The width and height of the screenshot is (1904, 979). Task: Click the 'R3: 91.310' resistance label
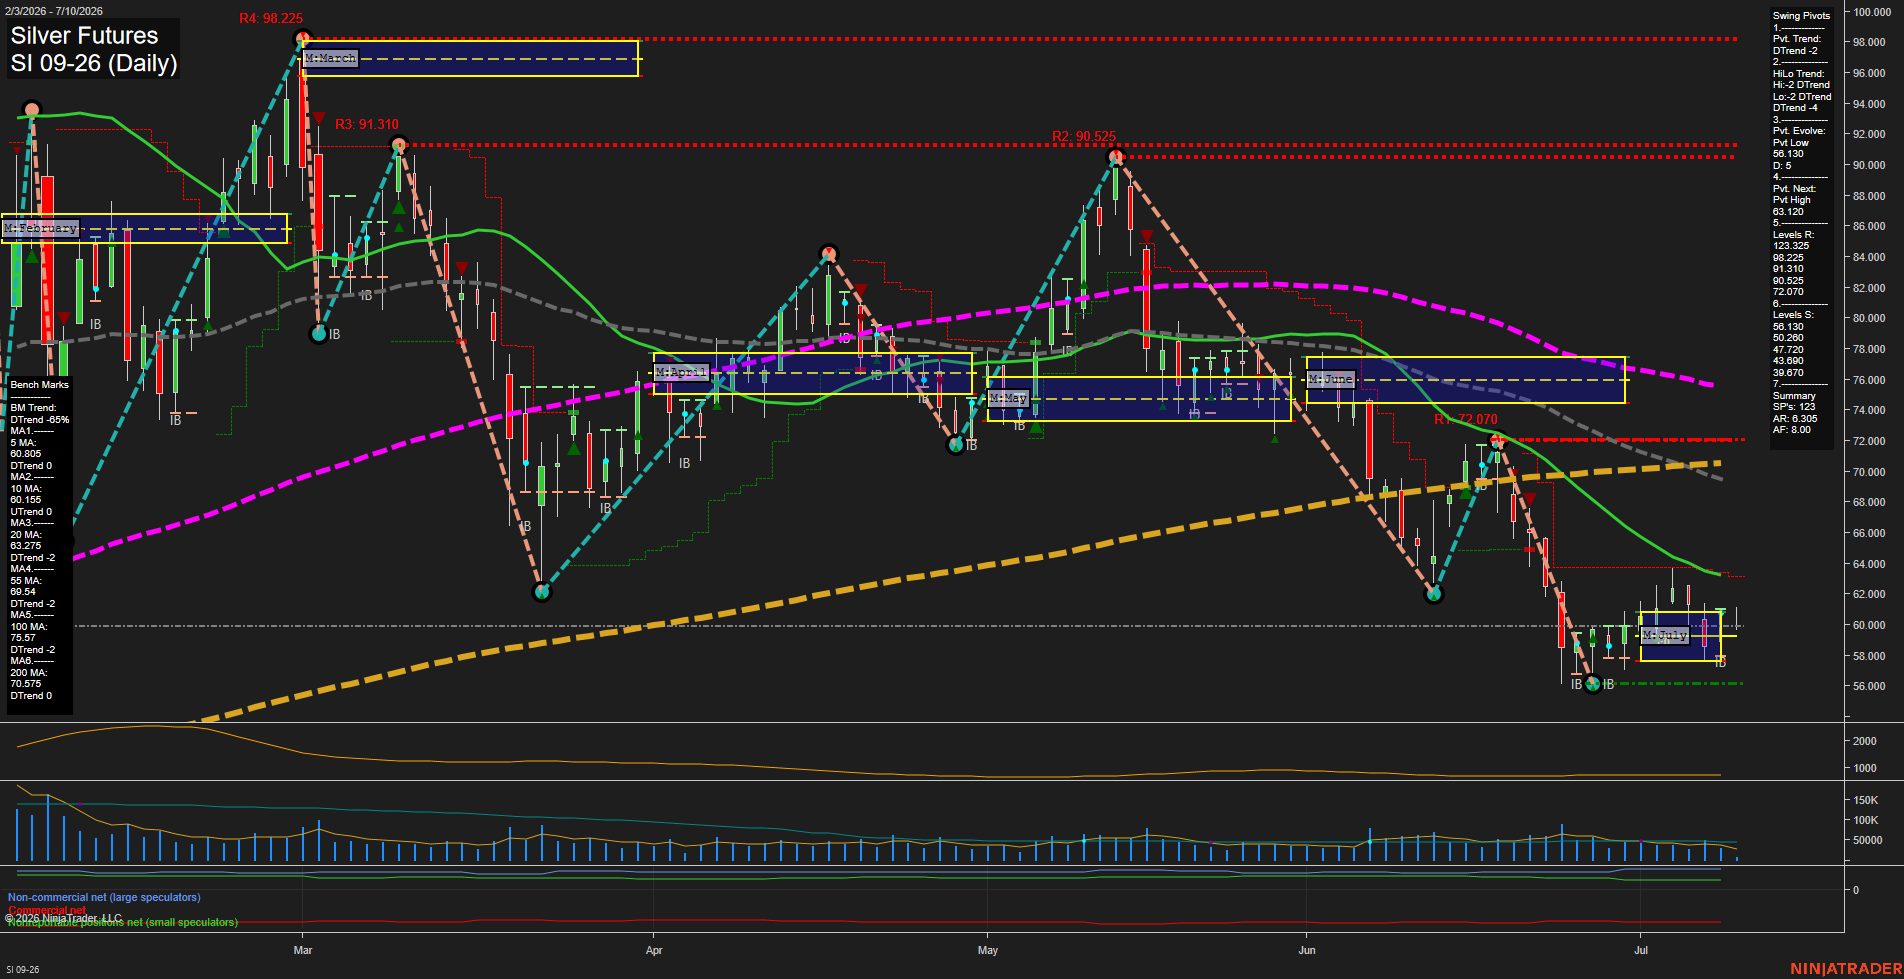[x=367, y=125]
